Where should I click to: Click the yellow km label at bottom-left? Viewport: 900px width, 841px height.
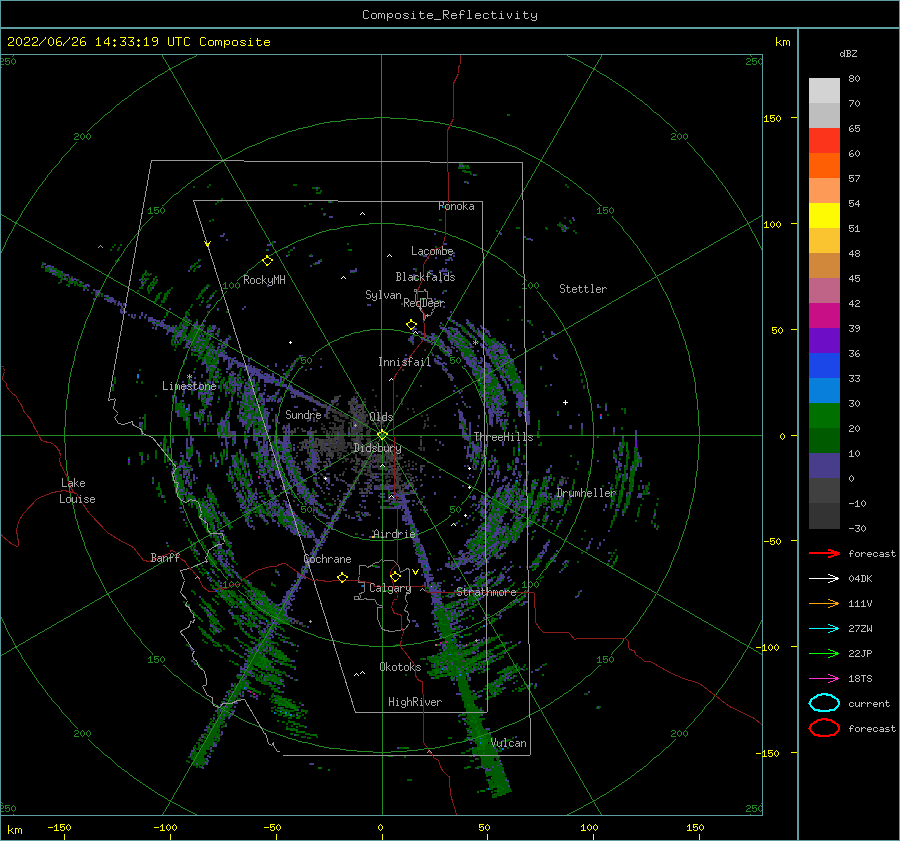click(x=14, y=830)
